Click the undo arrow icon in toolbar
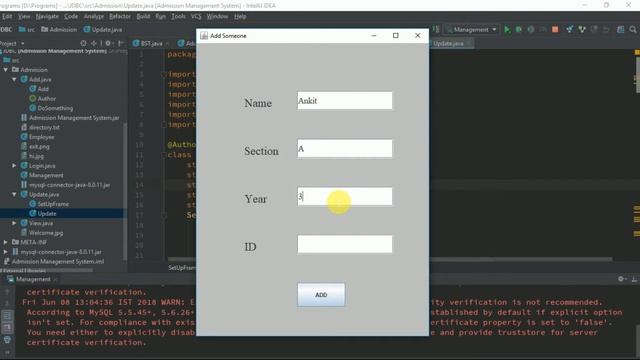 coord(606,29)
